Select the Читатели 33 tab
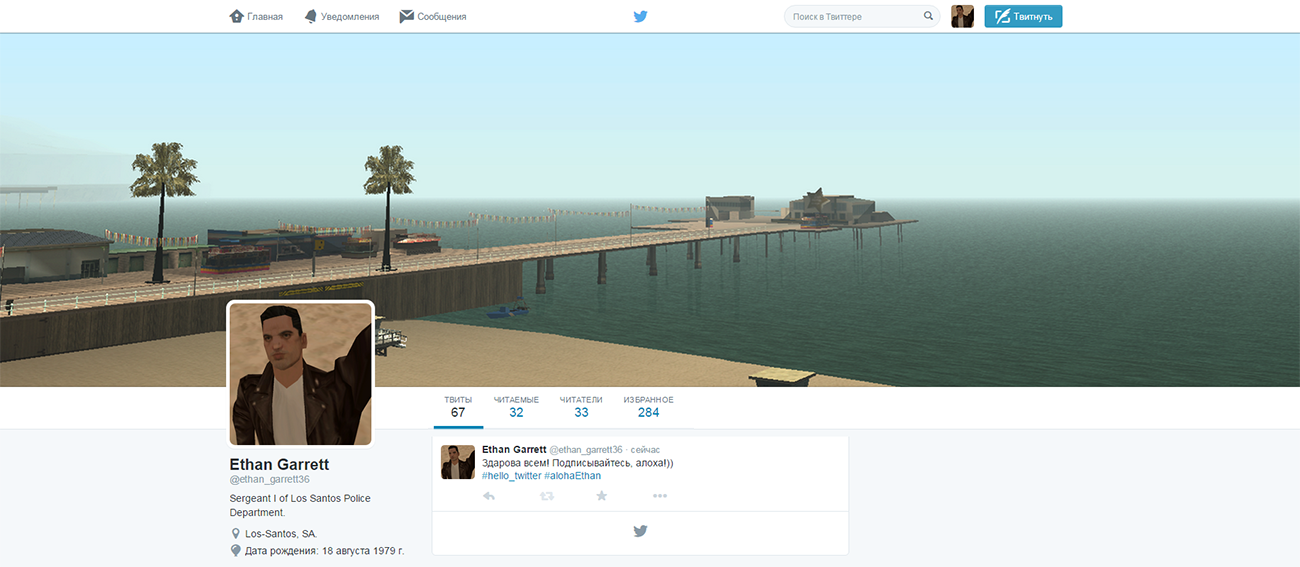 click(581, 407)
